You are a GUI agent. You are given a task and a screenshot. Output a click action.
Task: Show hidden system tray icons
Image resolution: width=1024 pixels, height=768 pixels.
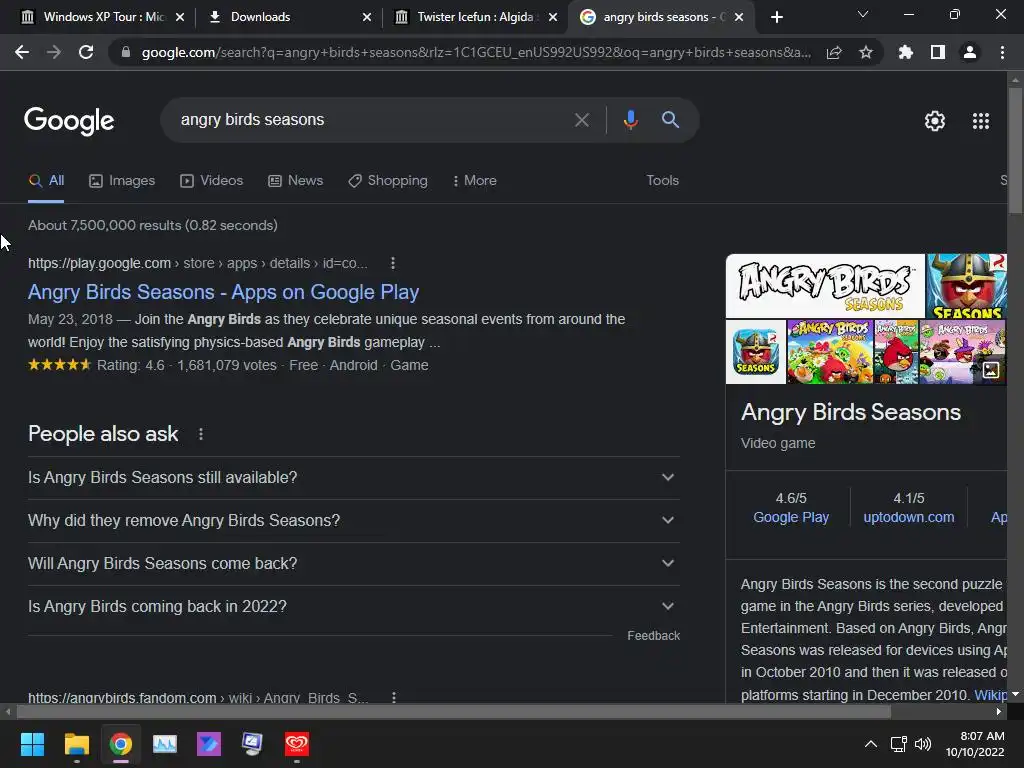tap(871, 744)
